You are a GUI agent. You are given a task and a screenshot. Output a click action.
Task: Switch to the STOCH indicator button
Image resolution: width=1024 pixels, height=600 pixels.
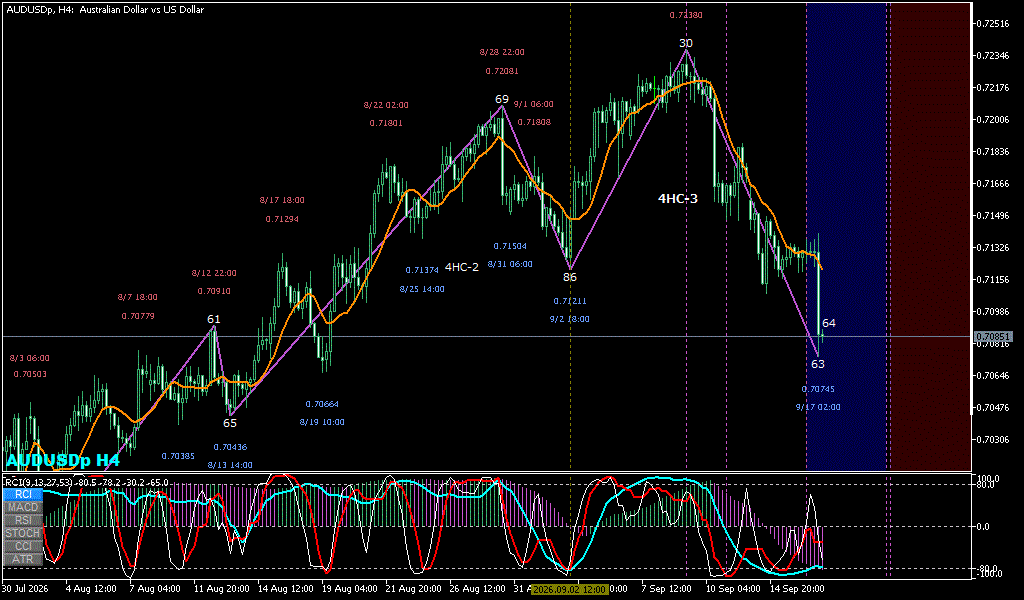click(23, 533)
